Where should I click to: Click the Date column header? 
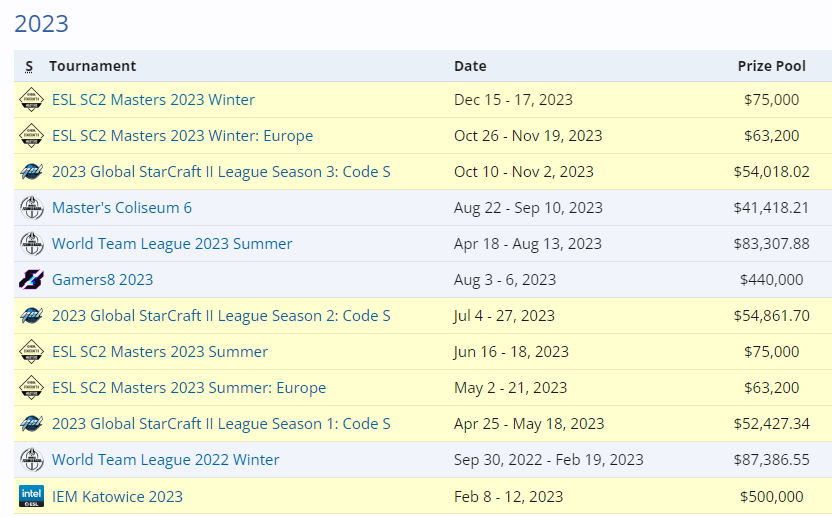click(x=470, y=66)
